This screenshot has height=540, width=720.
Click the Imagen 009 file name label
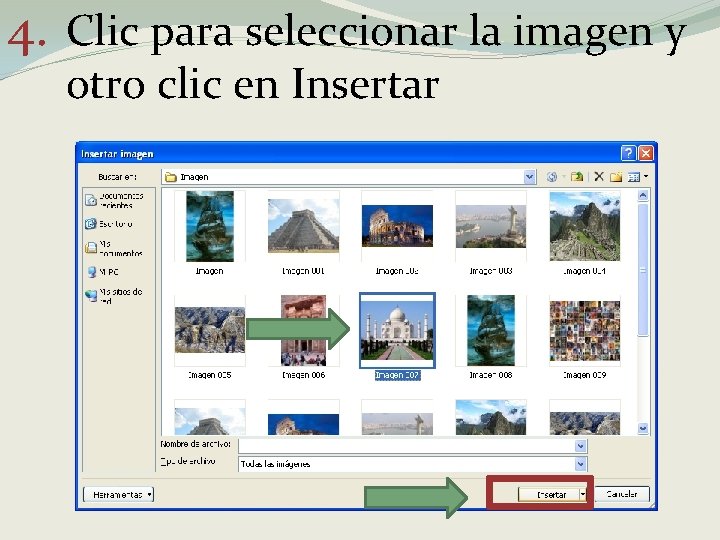tap(585, 375)
